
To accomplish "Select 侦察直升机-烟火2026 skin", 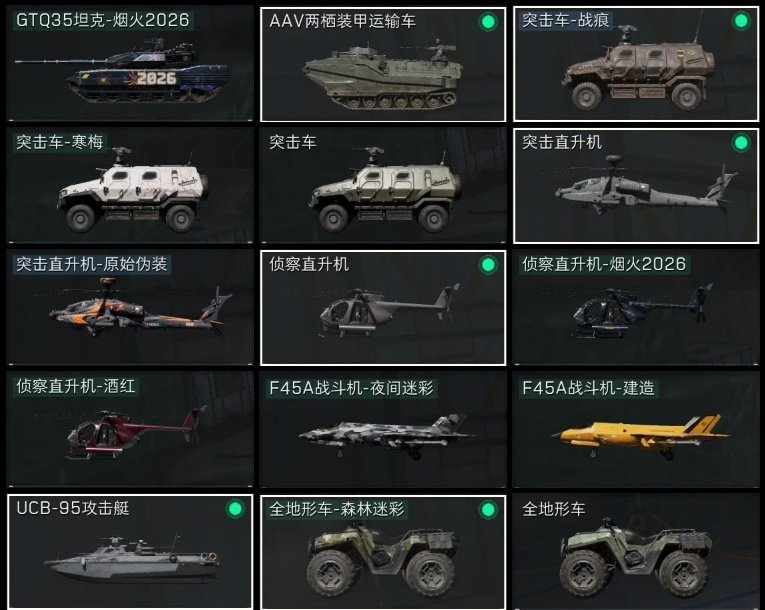I will tap(636, 307).
